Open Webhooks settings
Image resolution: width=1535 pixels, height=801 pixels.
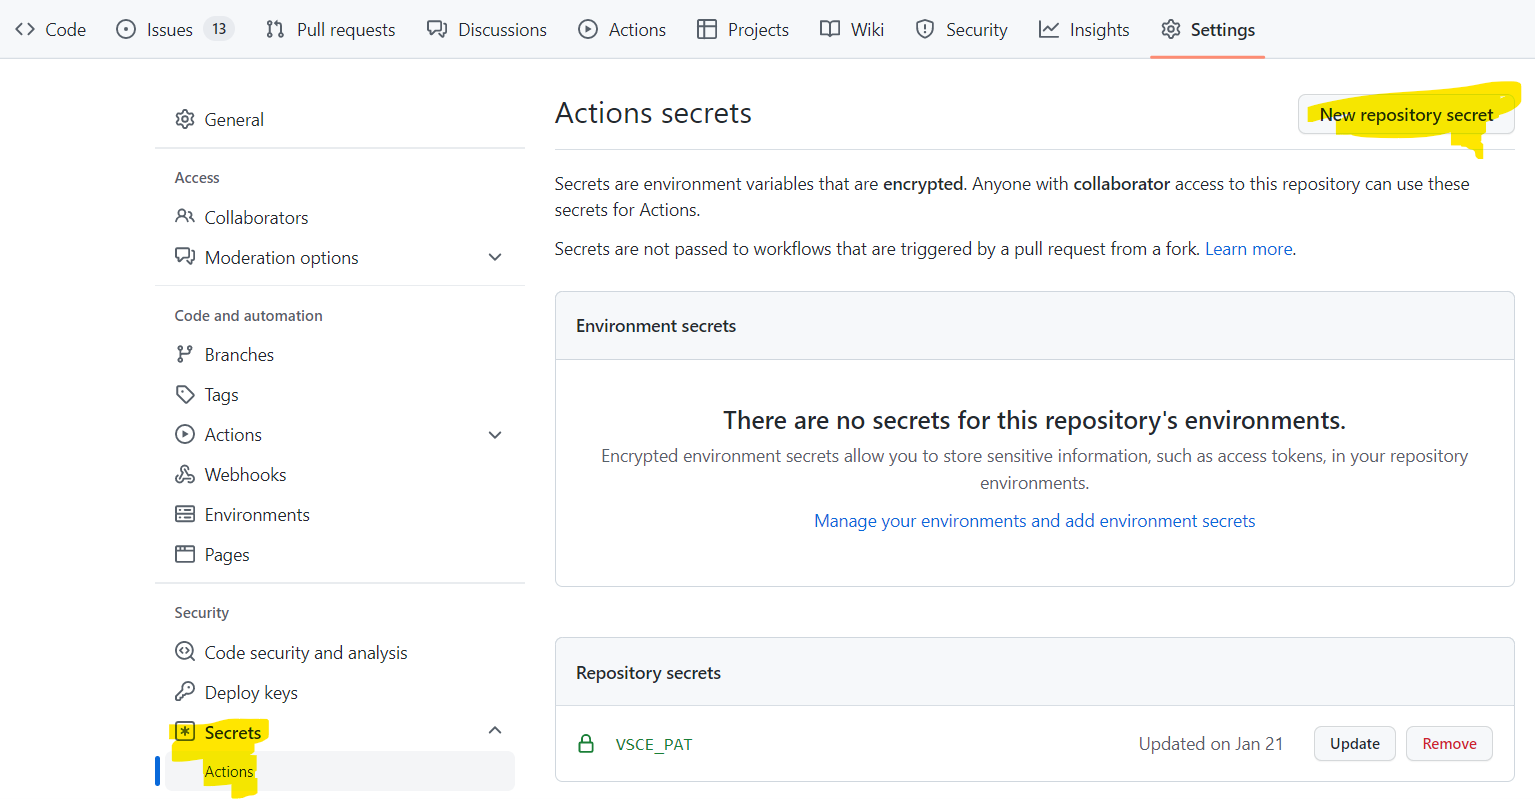click(340, 474)
